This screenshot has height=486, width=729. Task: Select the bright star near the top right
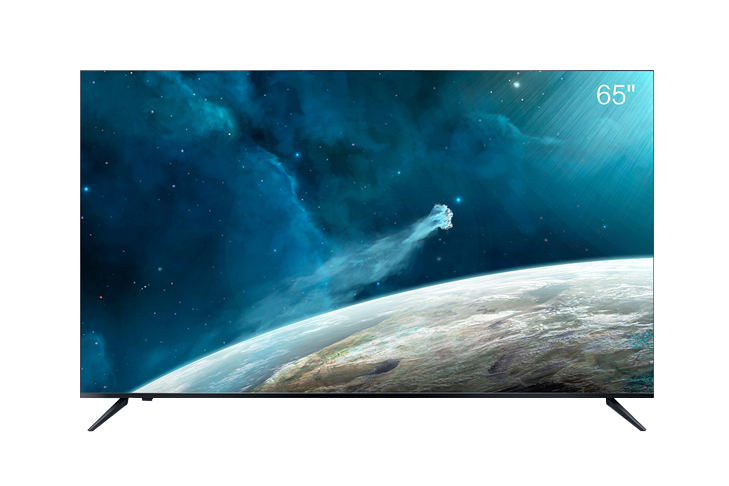(517, 84)
